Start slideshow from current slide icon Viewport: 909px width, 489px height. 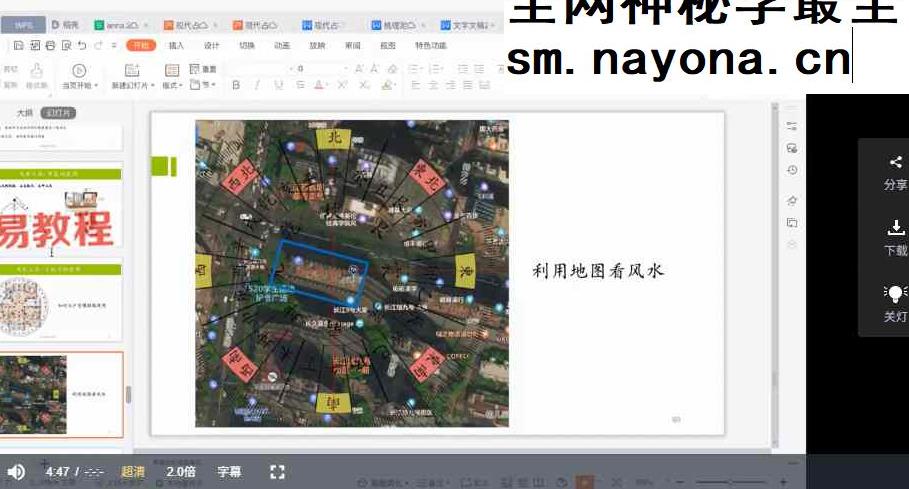(79, 71)
